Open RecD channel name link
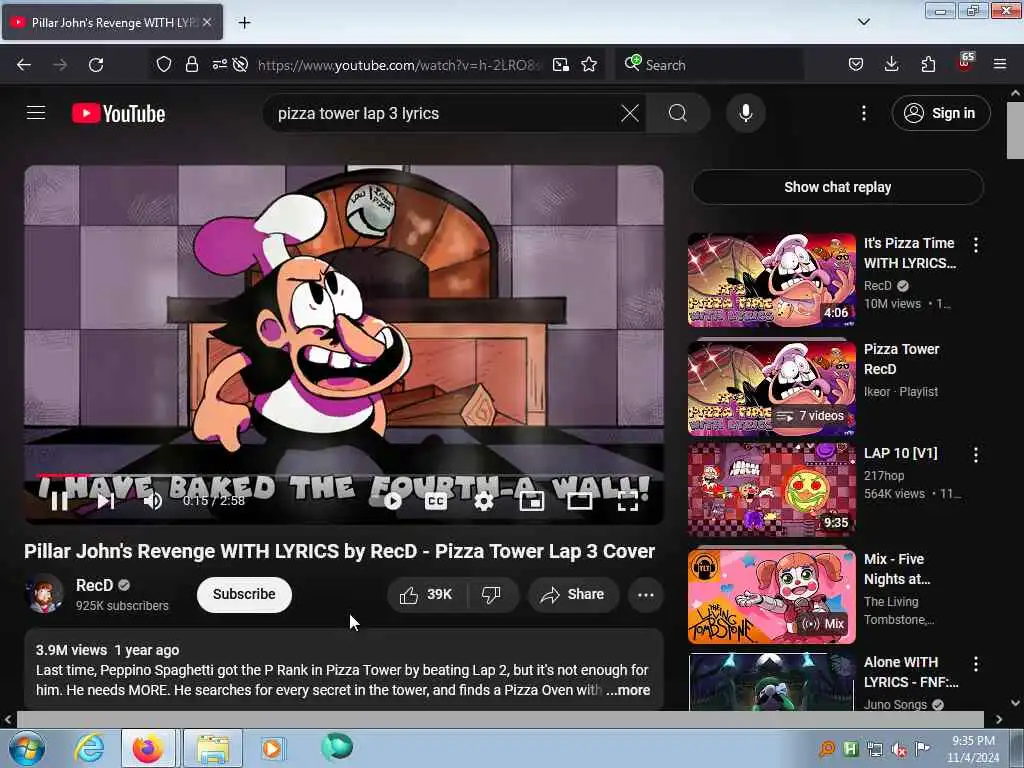Viewport: 1024px width, 768px height. 95,585
